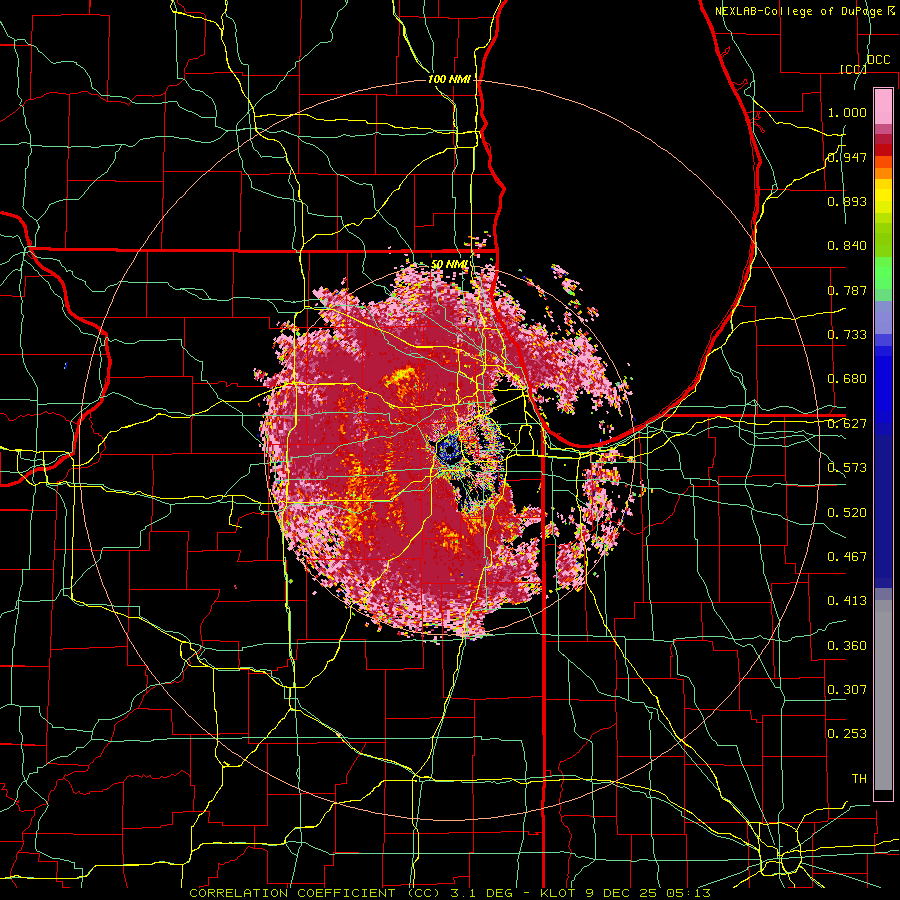The height and width of the screenshot is (900, 900).
Task: Click the [CC] legend header label
Action: 854,69
